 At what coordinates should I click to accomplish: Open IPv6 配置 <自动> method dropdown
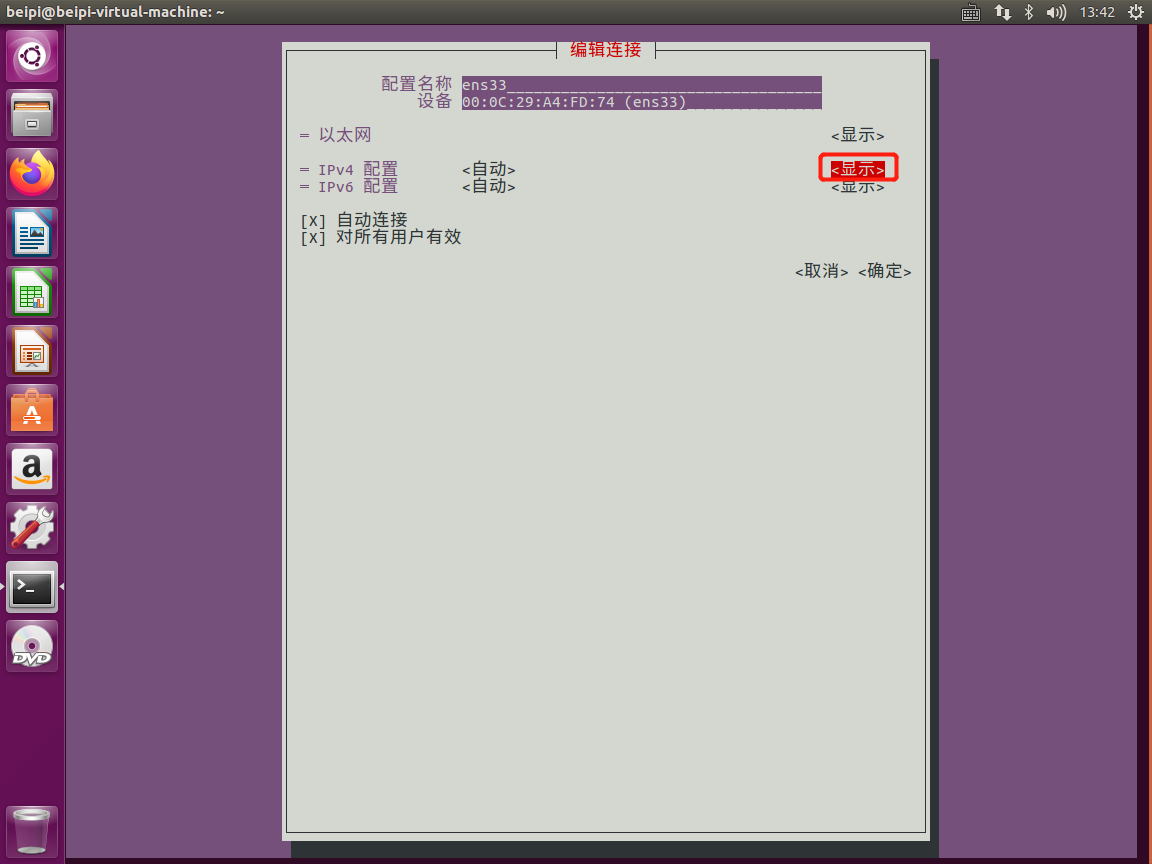(x=489, y=187)
